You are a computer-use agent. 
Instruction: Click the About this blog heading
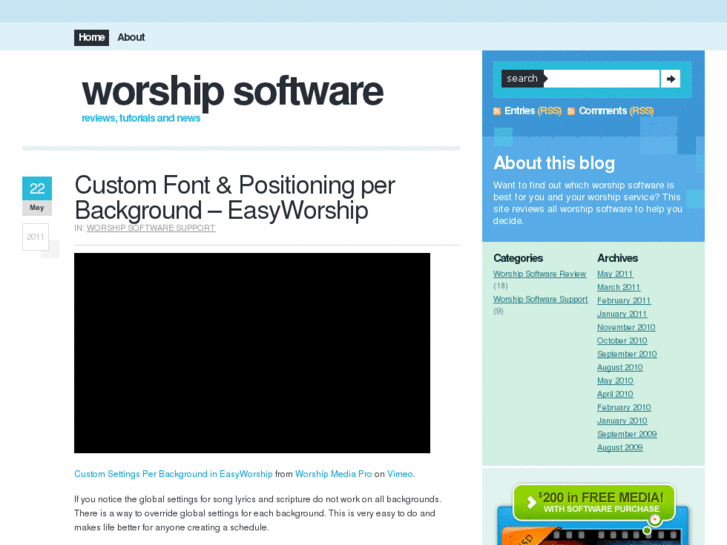coord(554,163)
